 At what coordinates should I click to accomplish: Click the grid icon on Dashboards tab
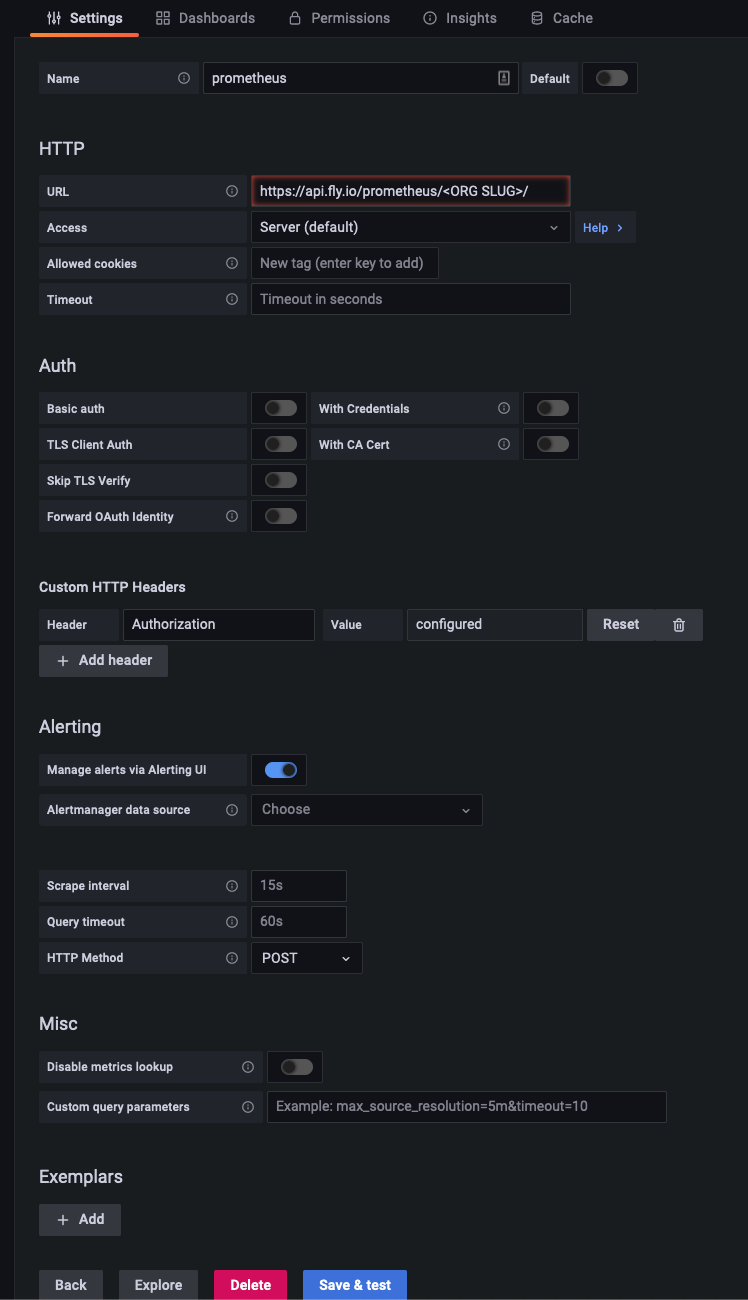[163, 18]
